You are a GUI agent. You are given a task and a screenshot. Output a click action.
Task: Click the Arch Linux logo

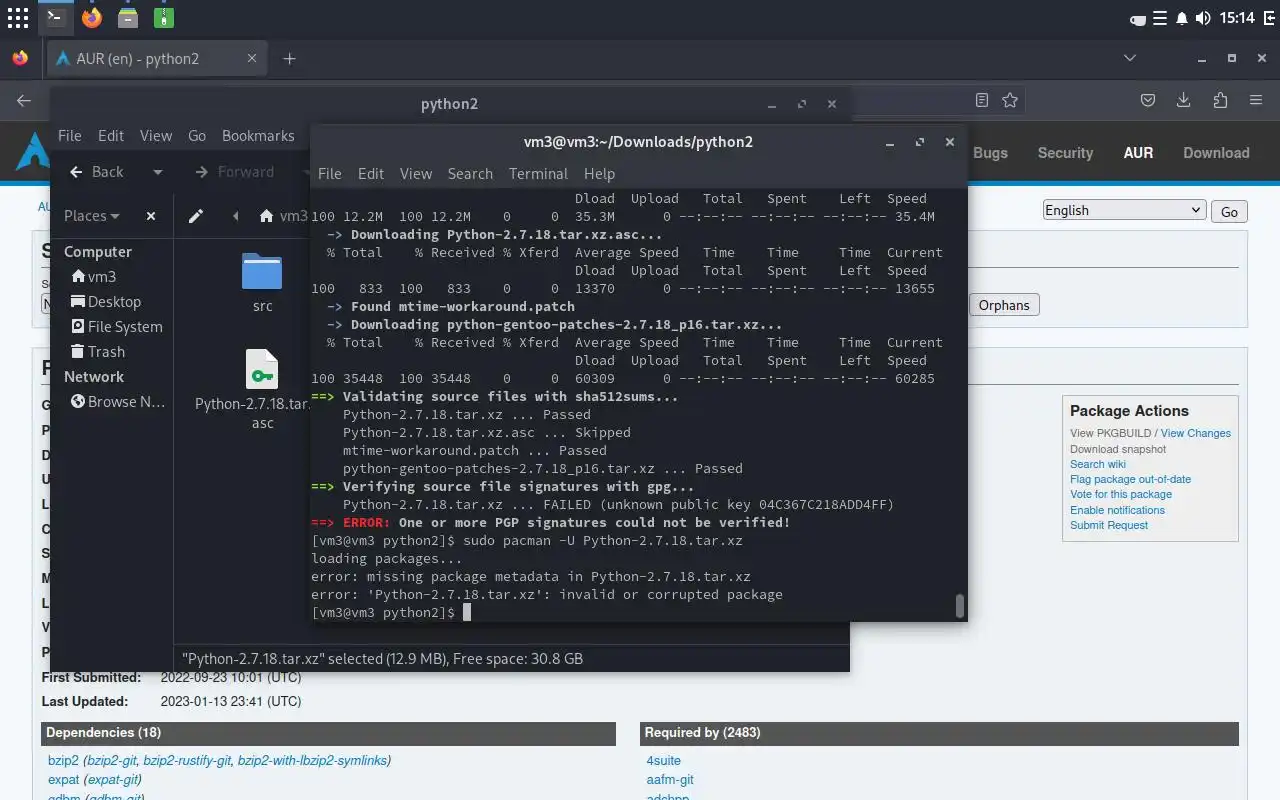click(x=33, y=151)
